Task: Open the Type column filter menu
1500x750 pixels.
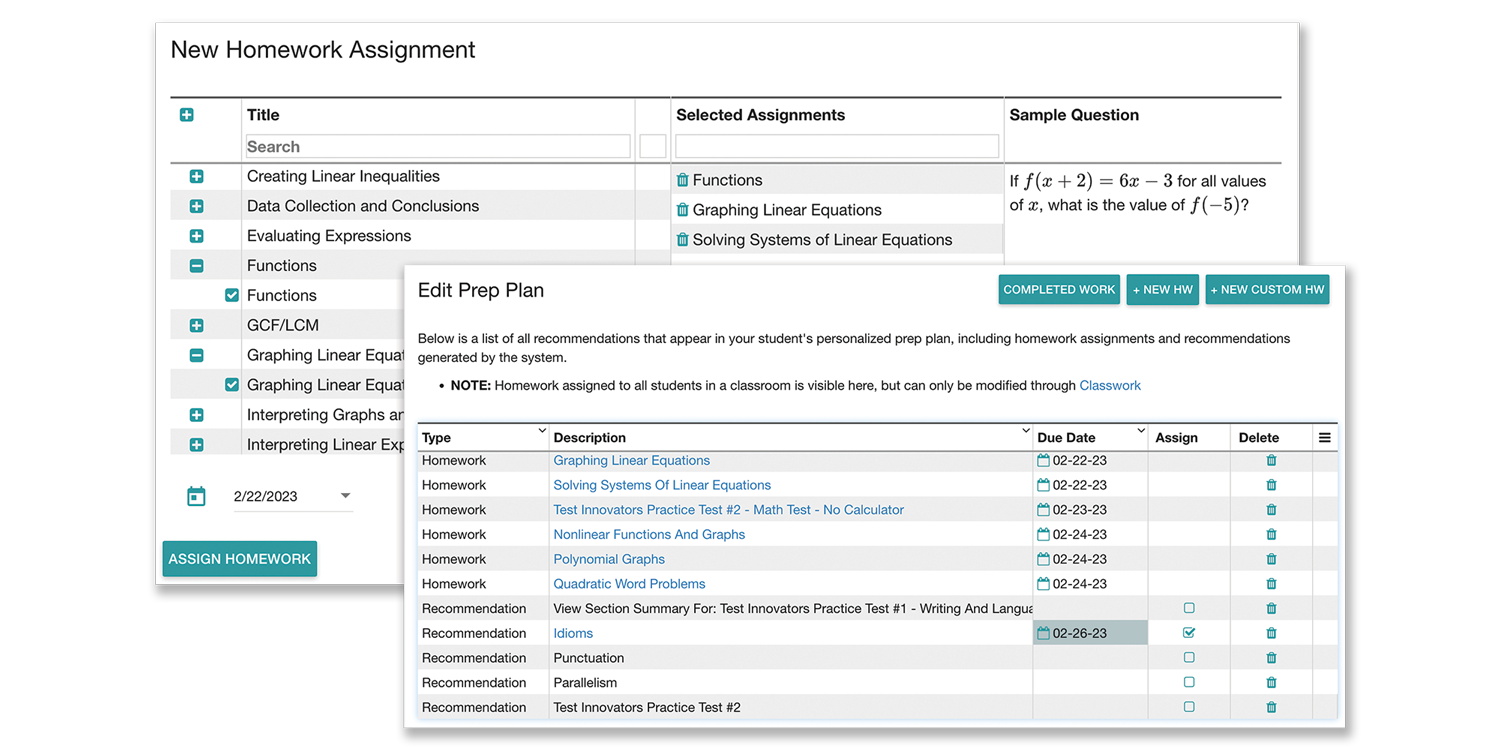Action: [542, 432]
